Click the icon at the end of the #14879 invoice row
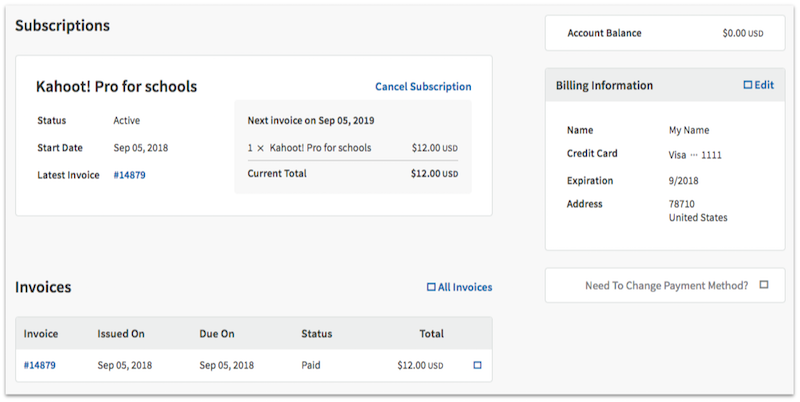The width and height of the screenshot is (800, 402). point(478,365)
